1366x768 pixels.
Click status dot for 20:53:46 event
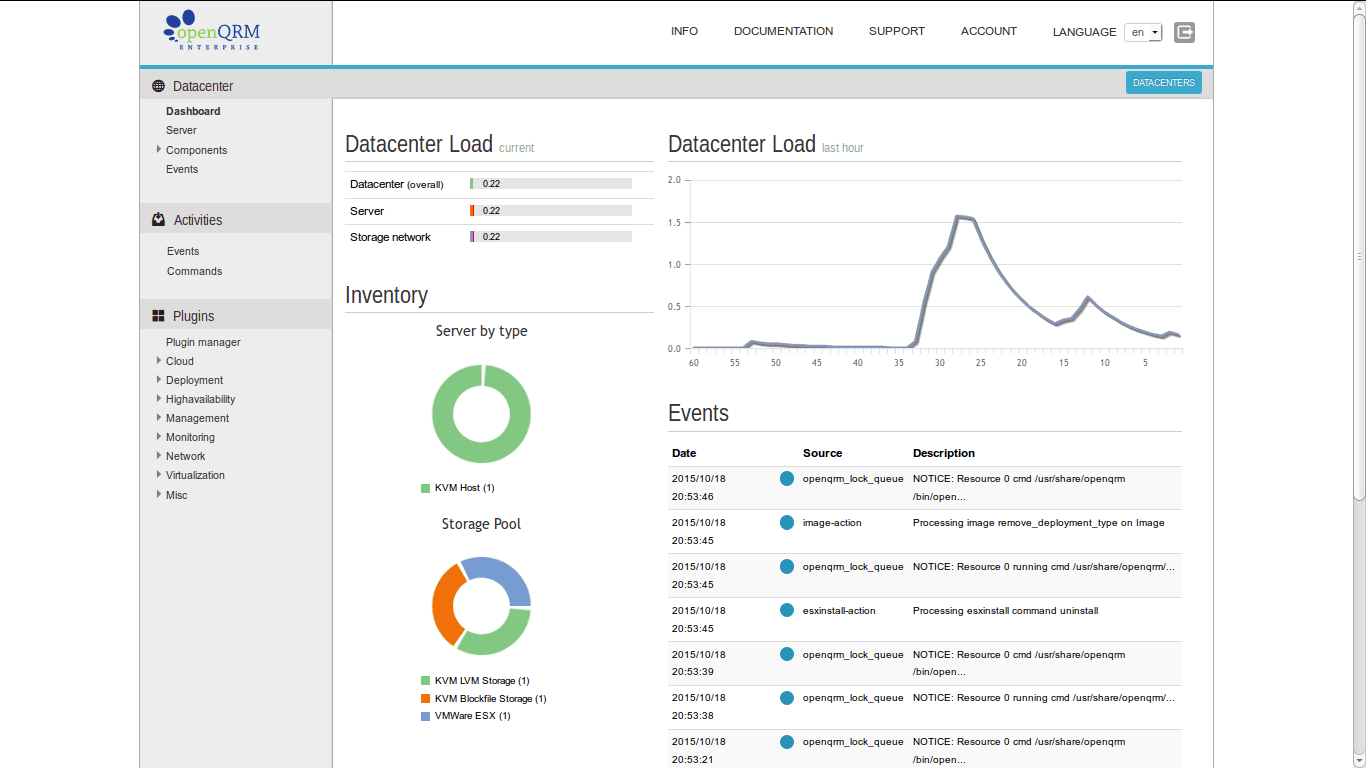tap(787, 478)
